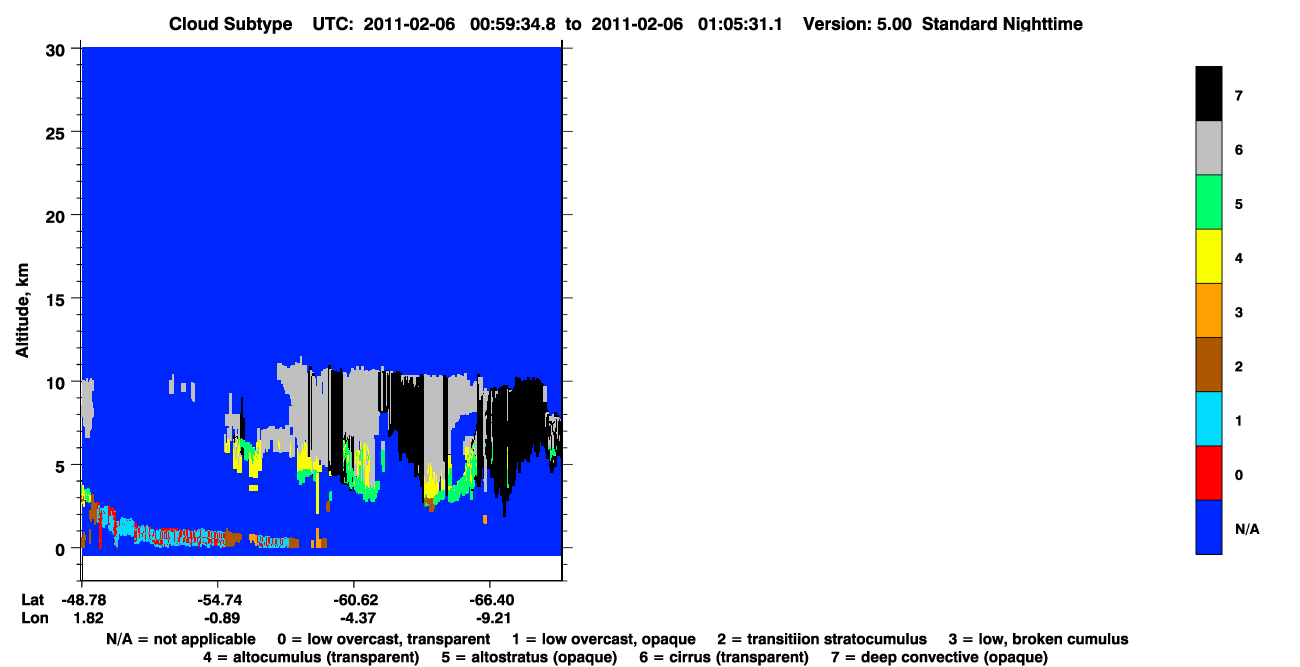This screenshot has height=667, width=1300.
Task: Click the small gray cirrus patch near plot's left edge
Action: pyautogui.click(x=89, y=407)
